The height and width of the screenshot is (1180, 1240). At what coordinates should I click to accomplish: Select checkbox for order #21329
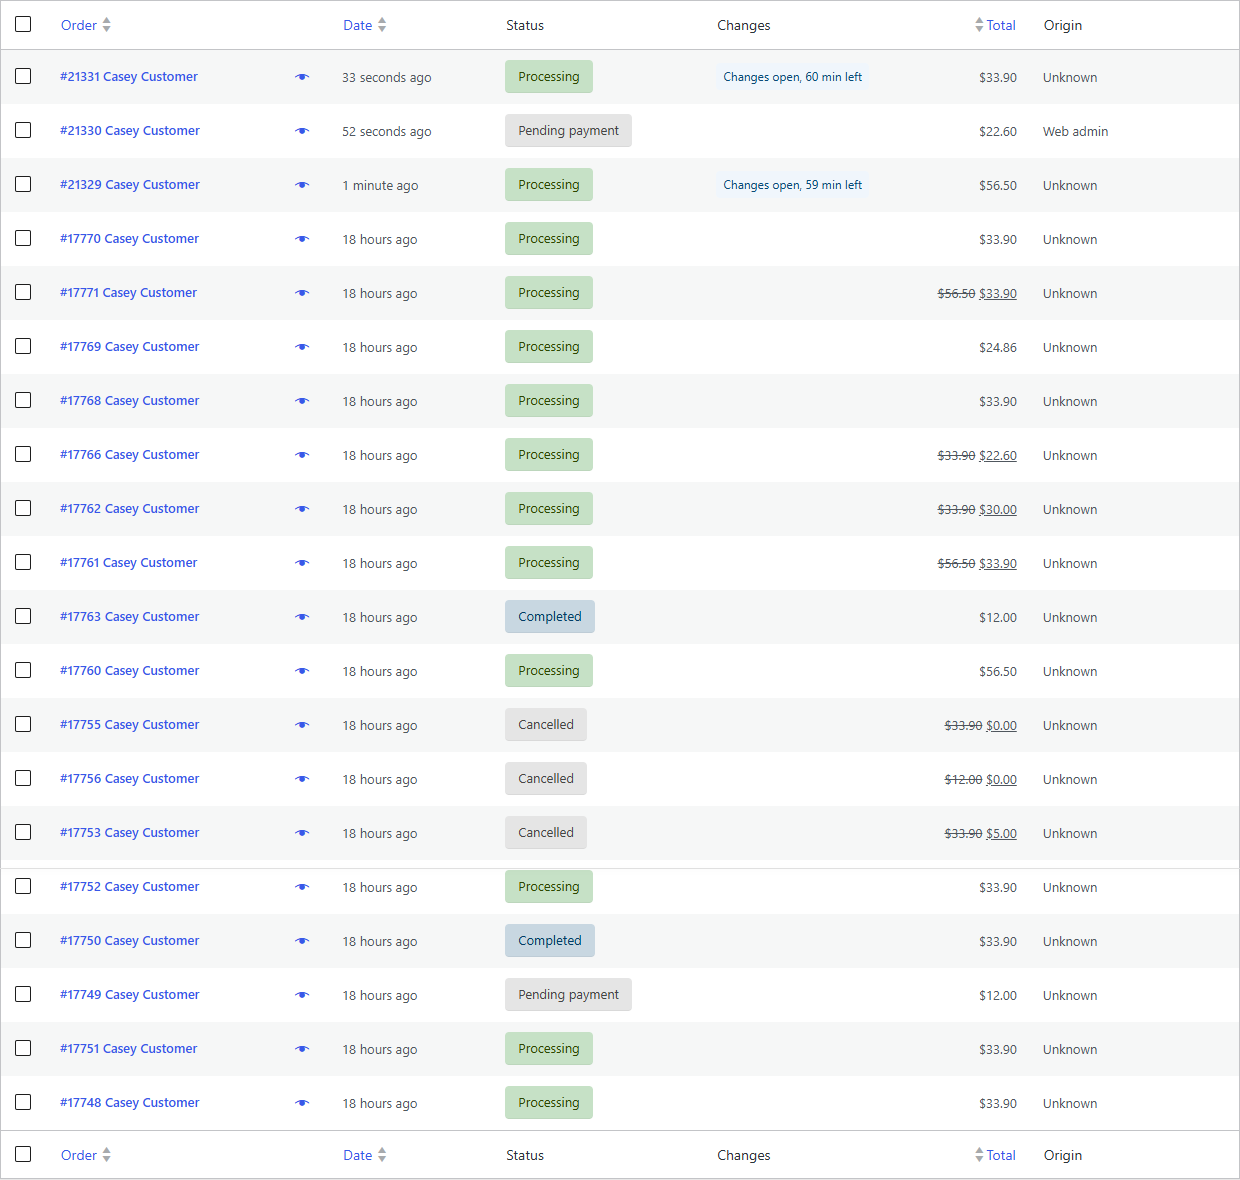[x=23, y=184]
